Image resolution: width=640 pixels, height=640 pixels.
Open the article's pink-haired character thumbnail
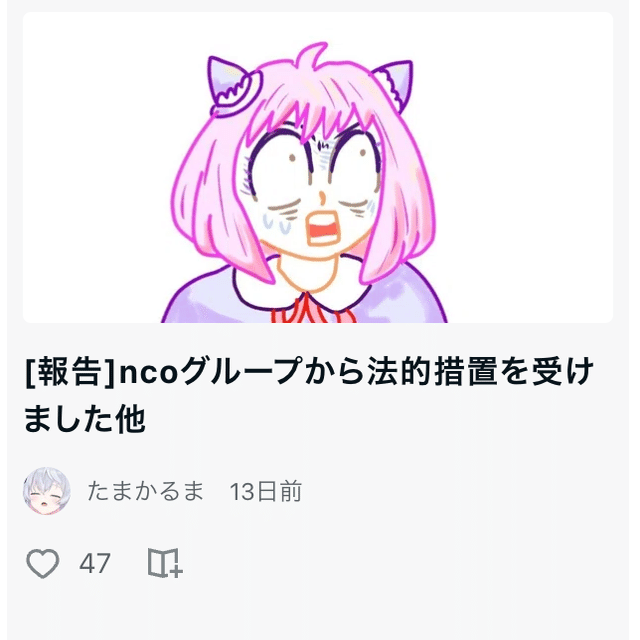pos(318,167)
